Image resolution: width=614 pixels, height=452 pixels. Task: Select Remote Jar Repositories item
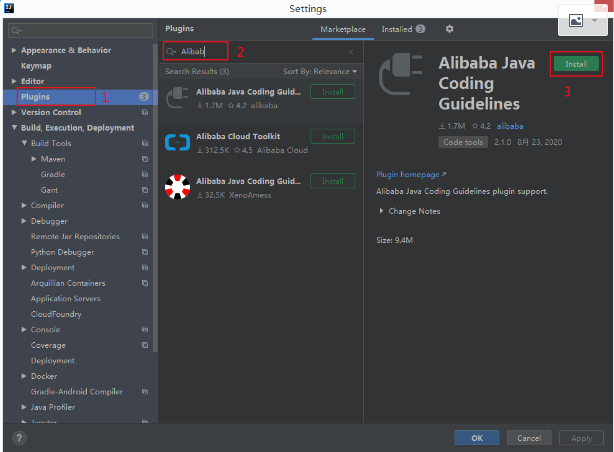pyautogui.click(x=75, y=236)
